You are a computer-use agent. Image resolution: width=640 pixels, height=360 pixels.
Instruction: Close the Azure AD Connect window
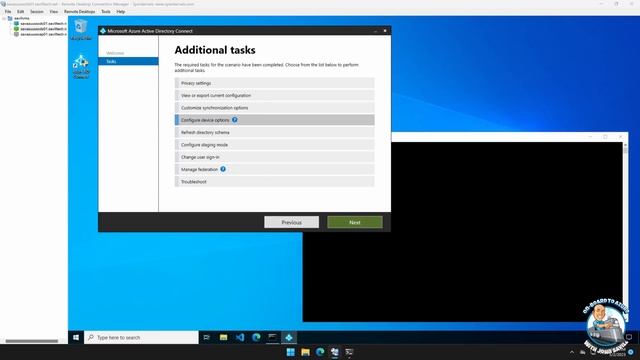385,31
